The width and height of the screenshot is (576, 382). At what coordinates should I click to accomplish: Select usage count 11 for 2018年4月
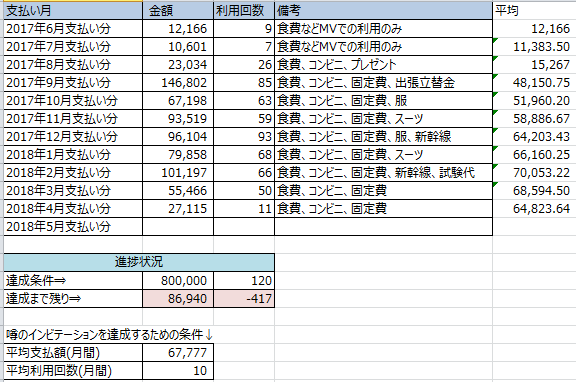tap(244, 209)
